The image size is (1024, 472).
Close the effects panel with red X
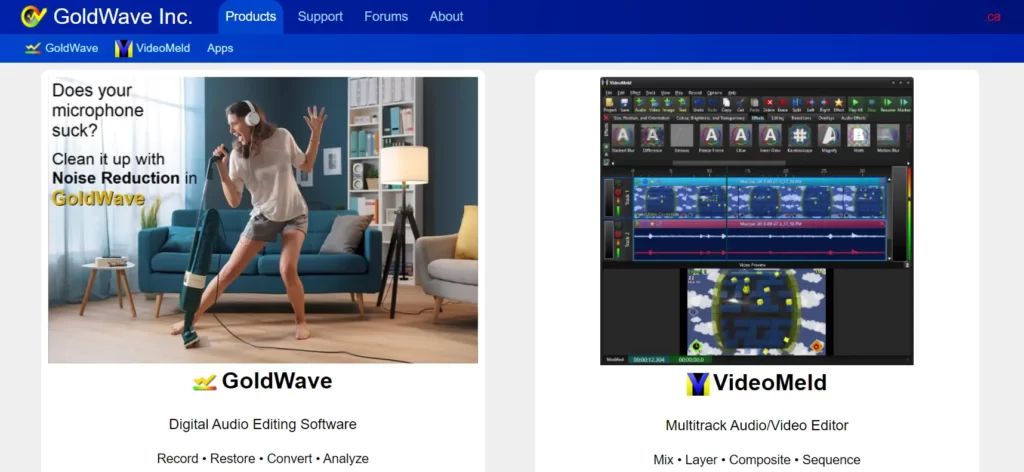(606, 118)
